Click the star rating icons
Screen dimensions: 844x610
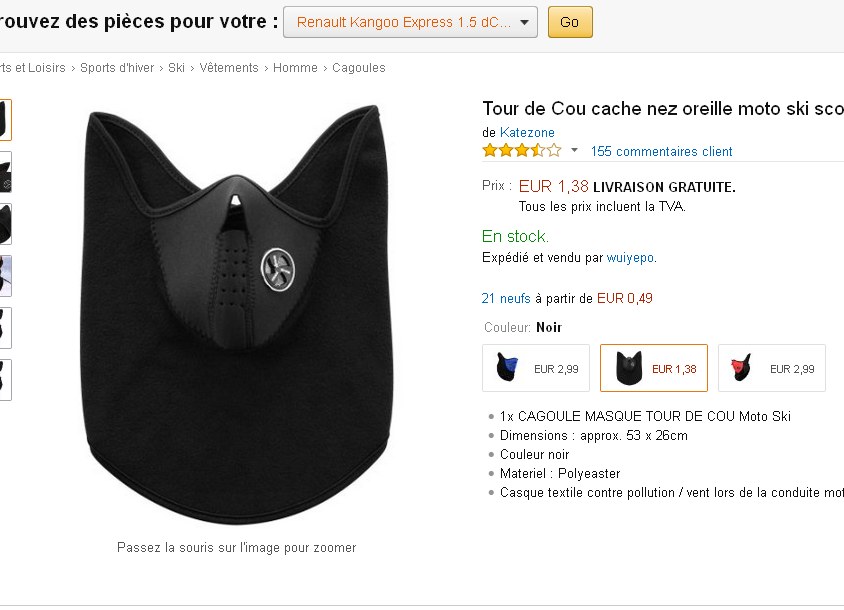pyautogui.click(x=521, y=151)
